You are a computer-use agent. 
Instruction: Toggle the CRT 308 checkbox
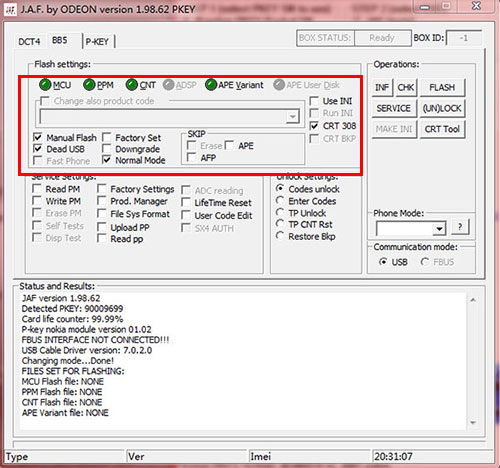314,126
